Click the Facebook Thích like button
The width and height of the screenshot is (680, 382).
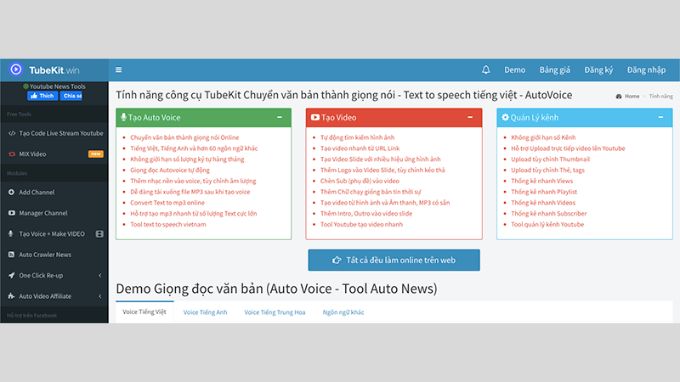42,96
